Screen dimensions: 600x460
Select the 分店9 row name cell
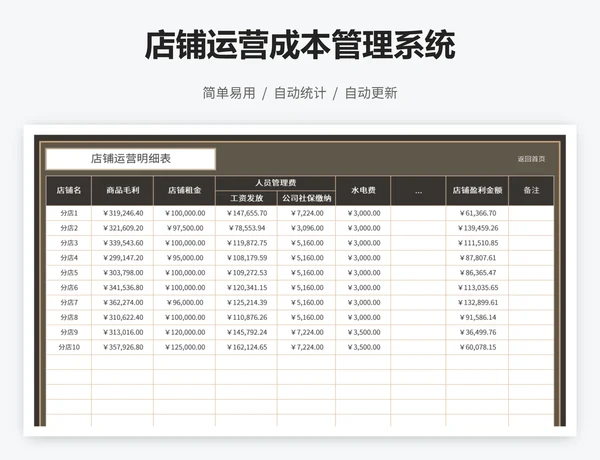point(69,333)
